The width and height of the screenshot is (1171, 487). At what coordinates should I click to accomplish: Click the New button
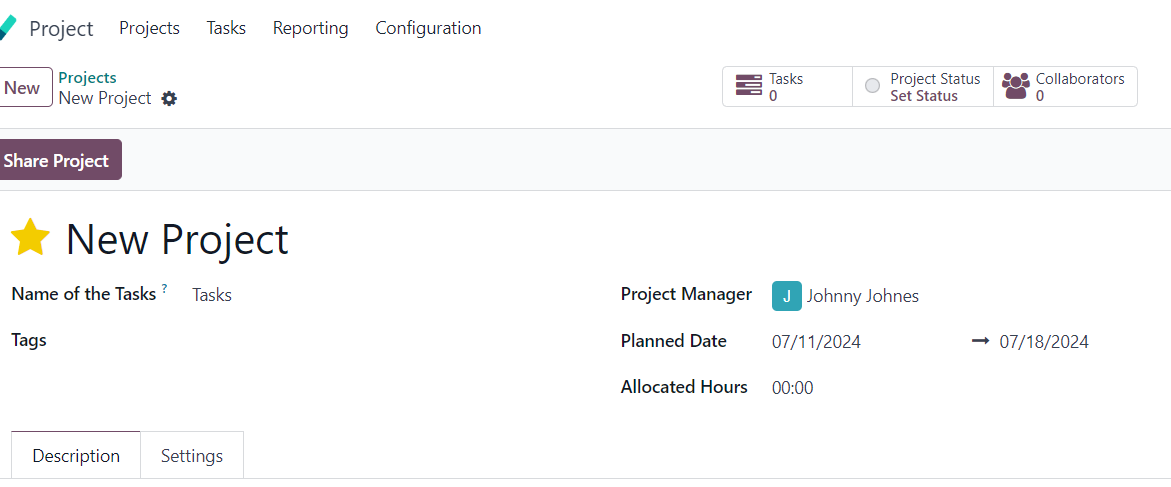coord(23,87)
